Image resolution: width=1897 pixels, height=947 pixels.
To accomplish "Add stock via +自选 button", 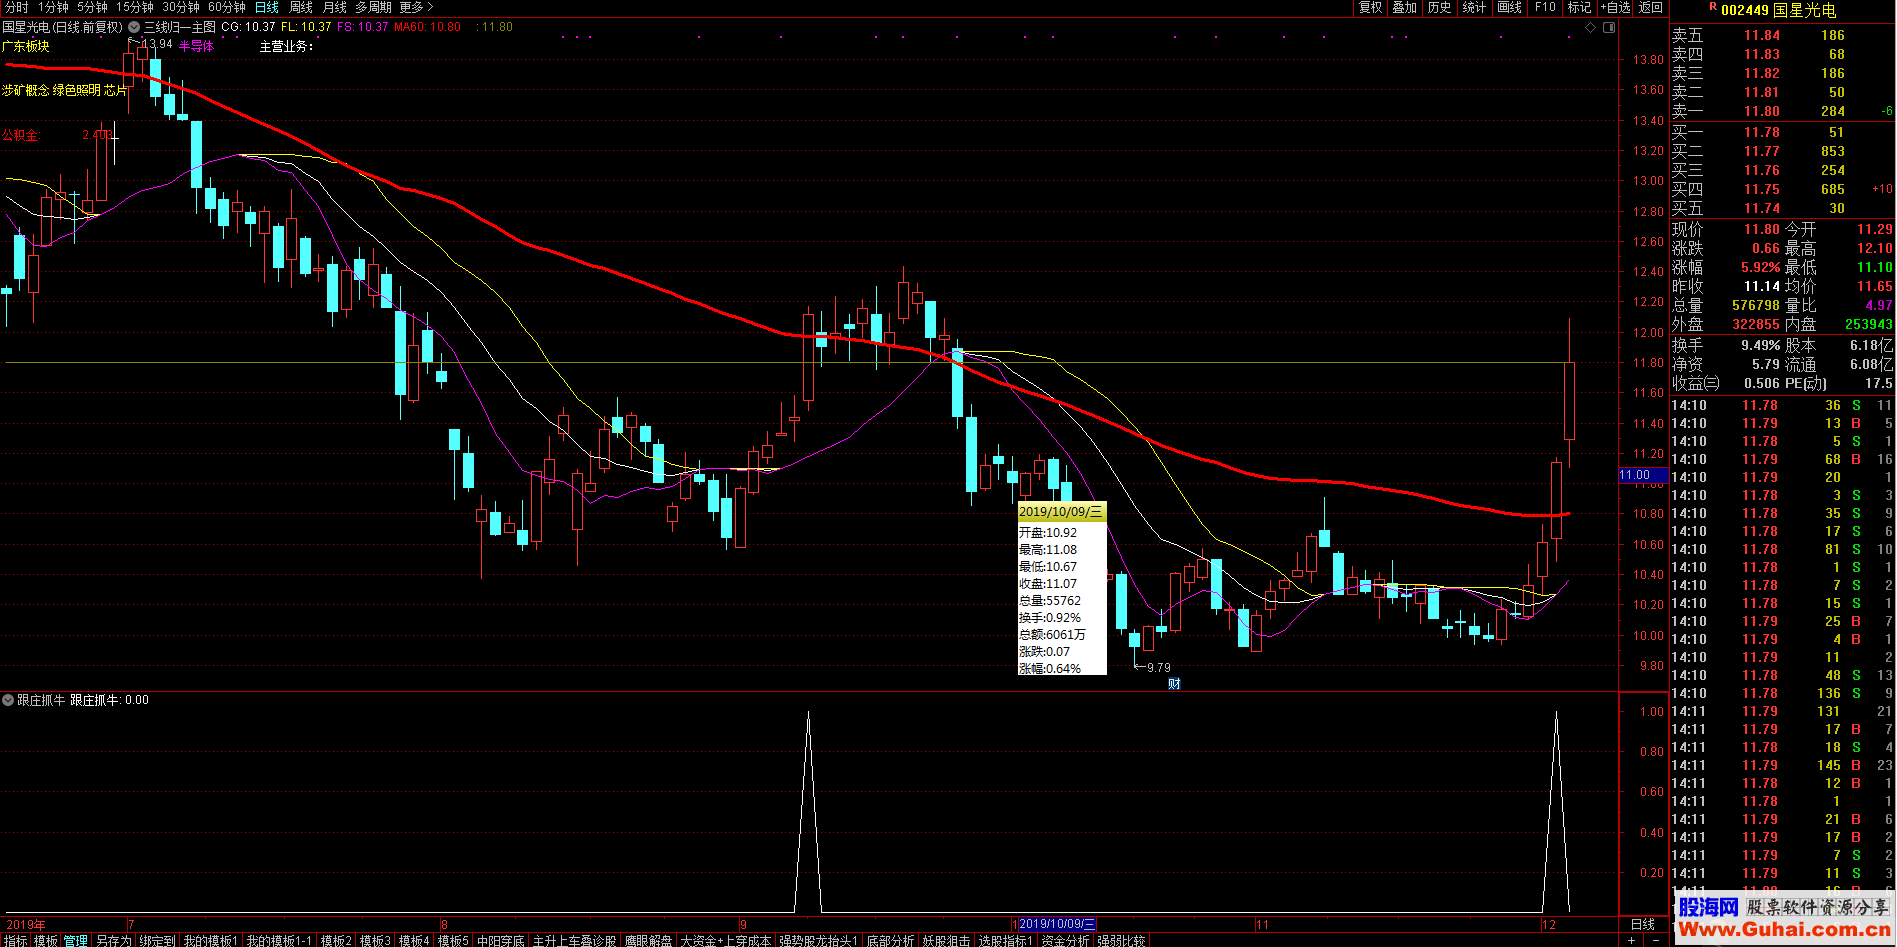I will 1616,7.
